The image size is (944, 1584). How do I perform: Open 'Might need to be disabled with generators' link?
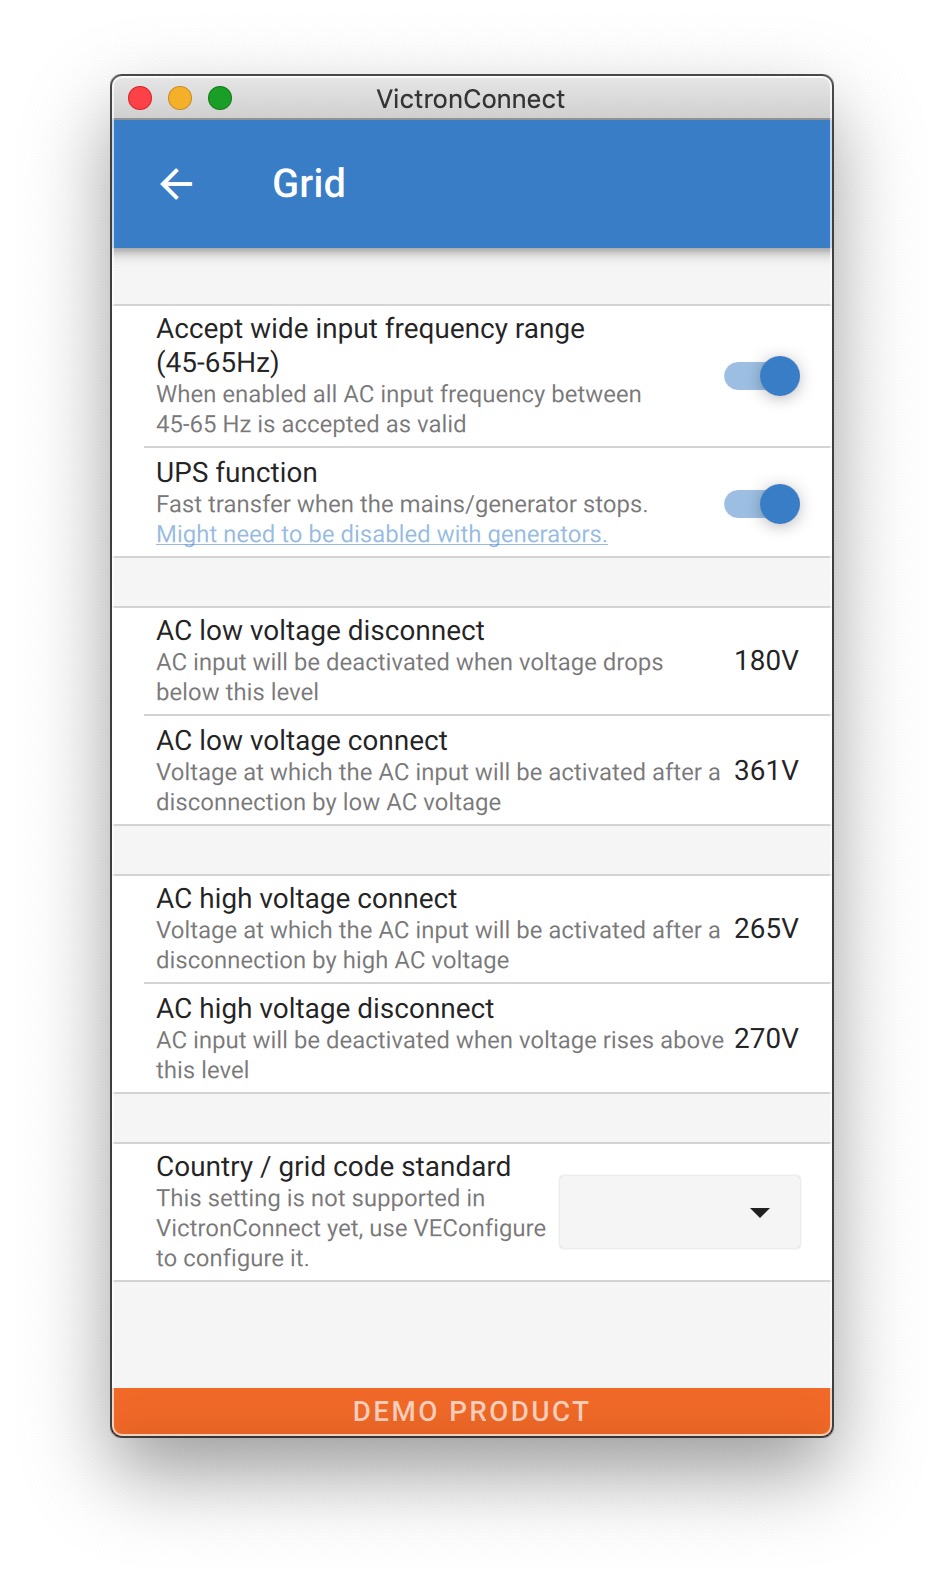click(382, 534)
